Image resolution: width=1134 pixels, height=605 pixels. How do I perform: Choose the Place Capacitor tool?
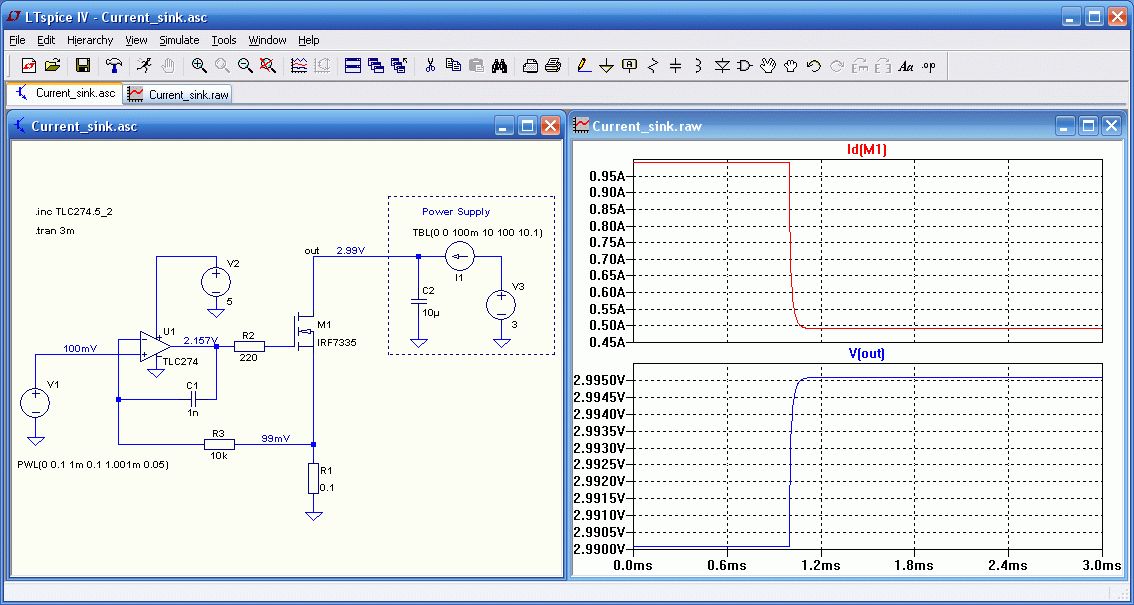(x=675, y=66)
